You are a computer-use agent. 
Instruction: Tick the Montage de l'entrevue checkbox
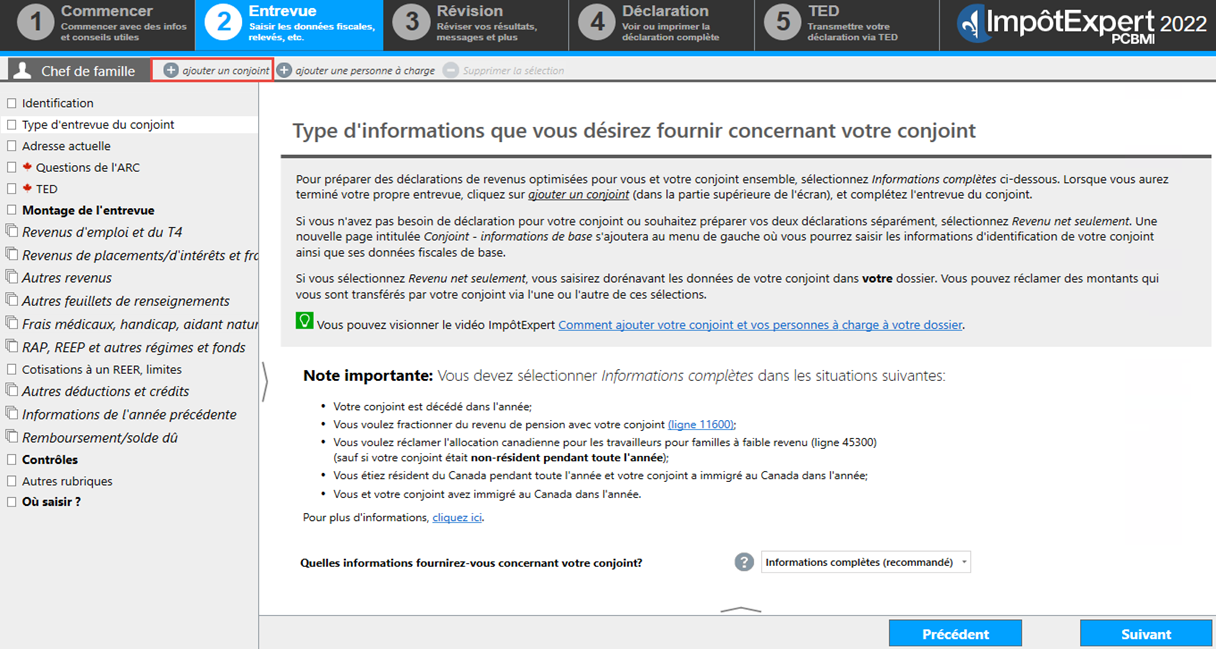(x=12, y=210)
